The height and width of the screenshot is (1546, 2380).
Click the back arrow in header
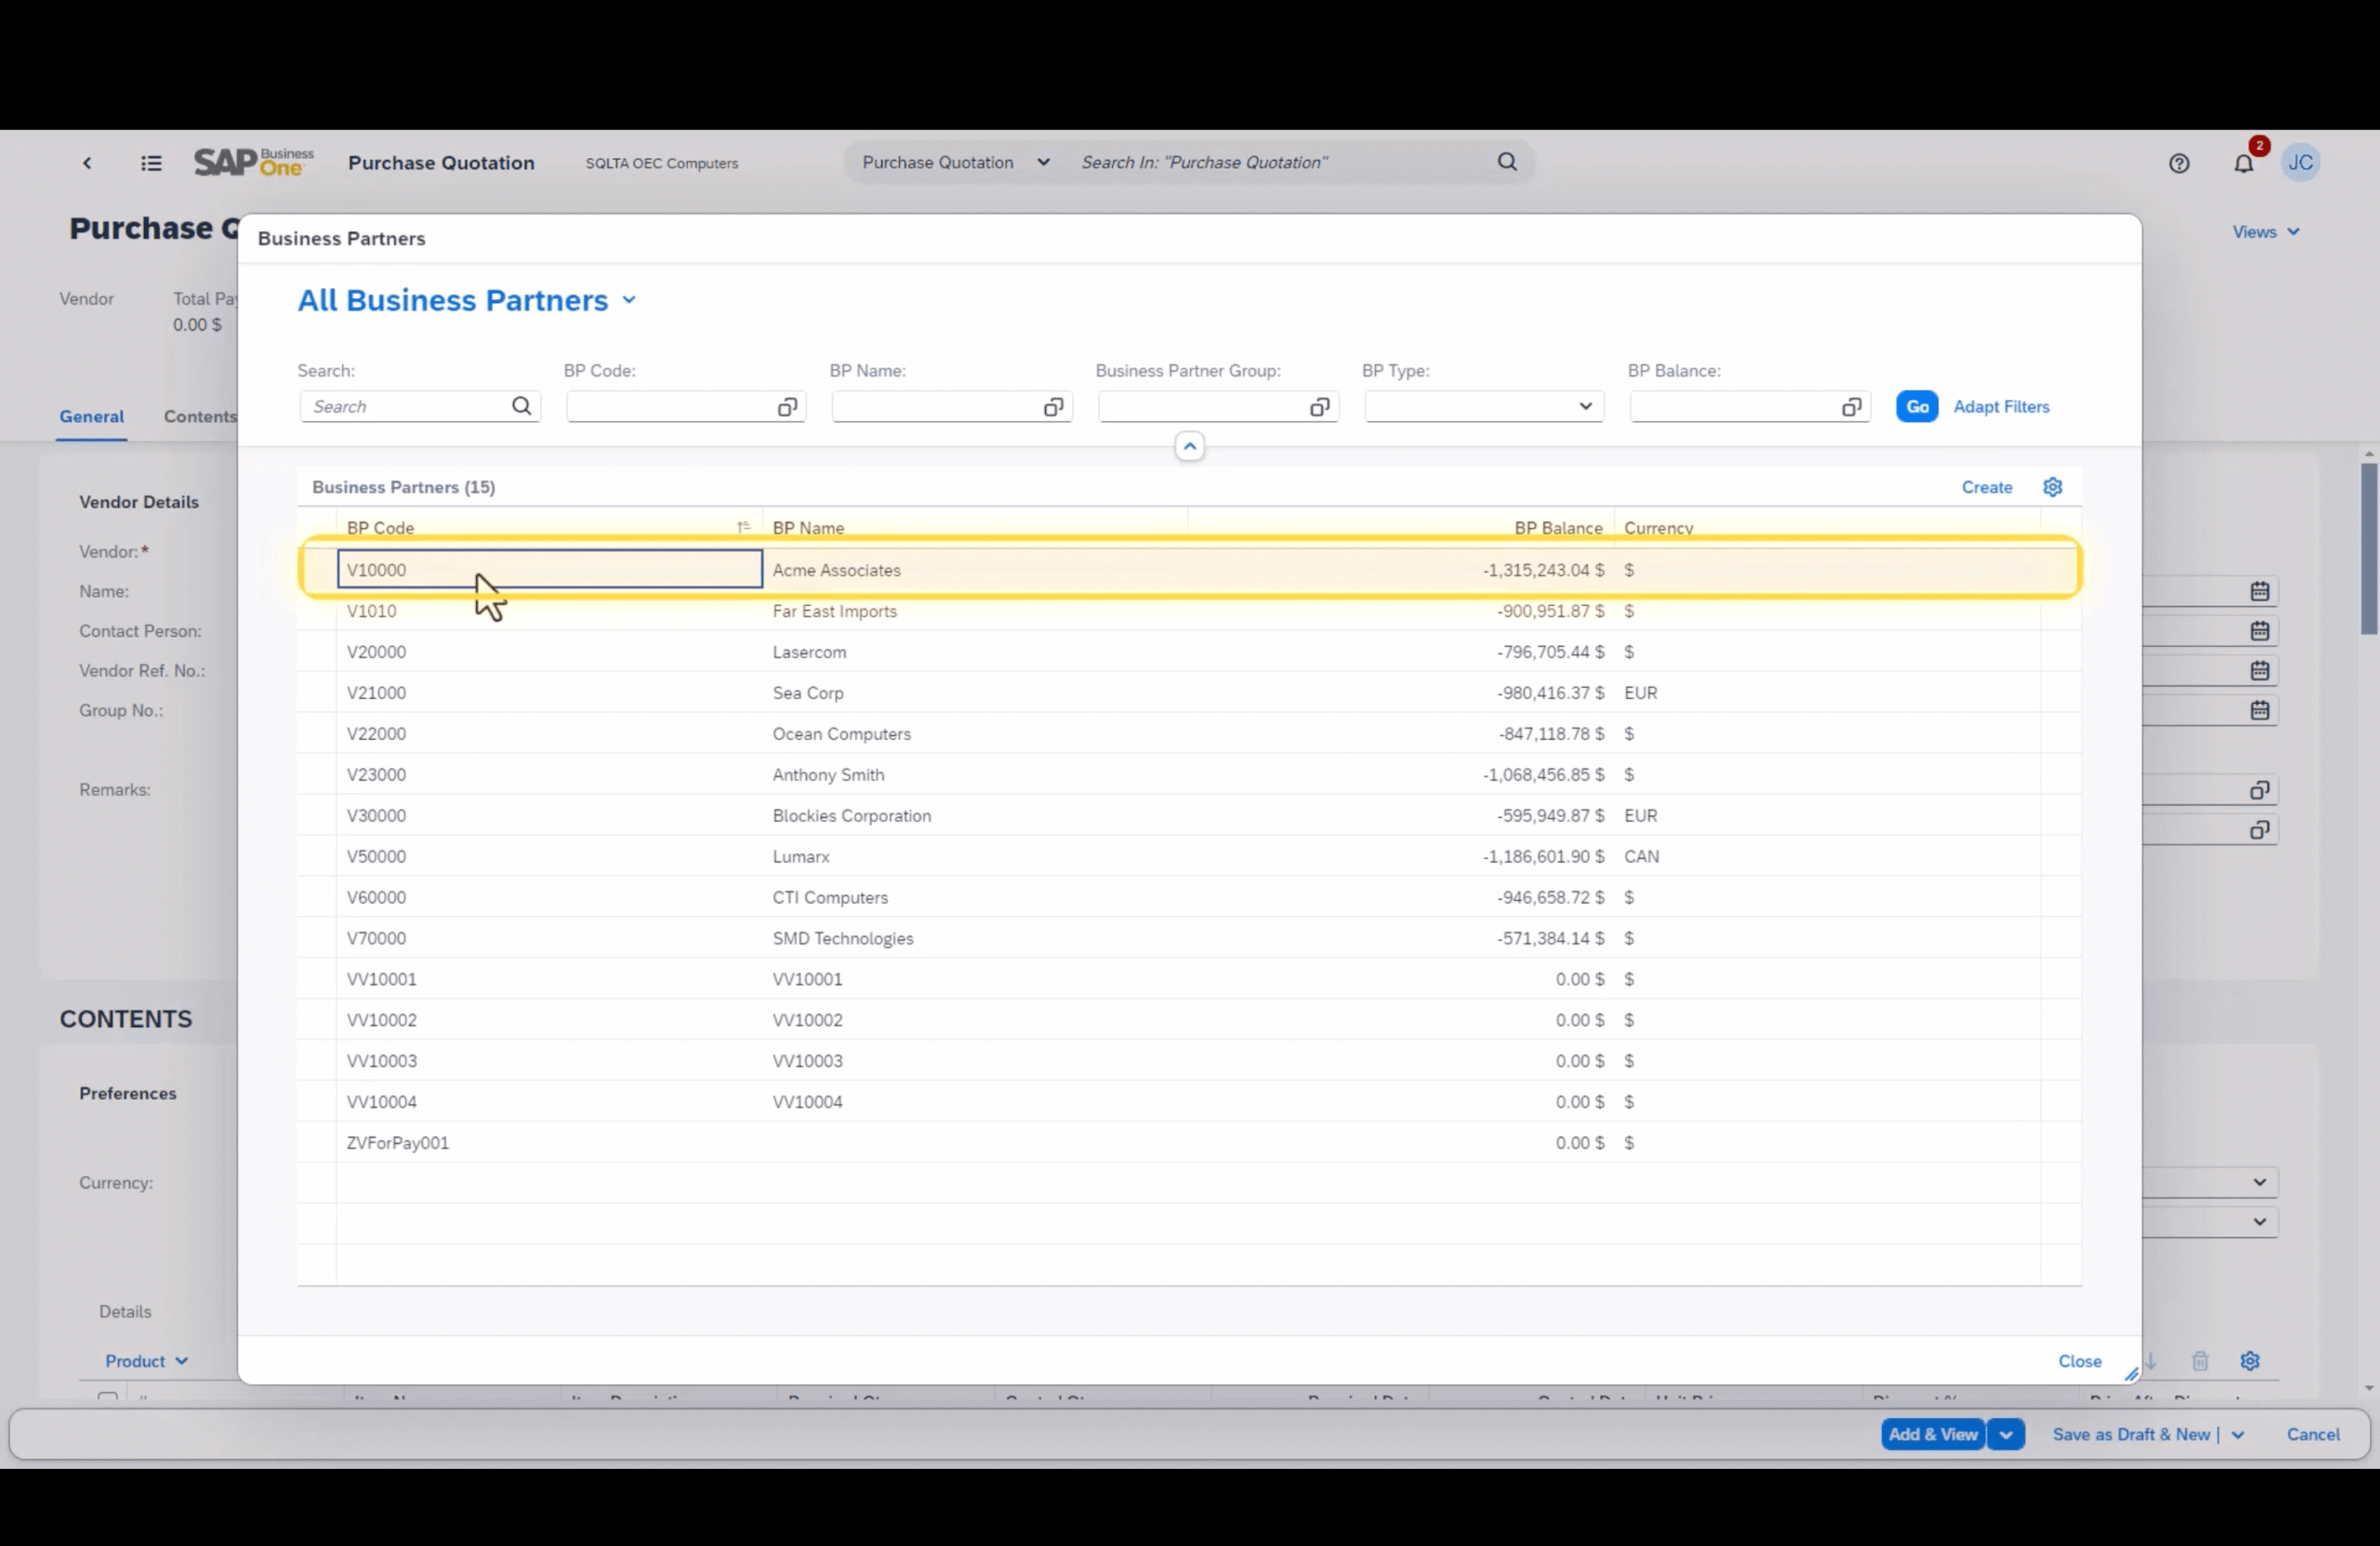87,163
